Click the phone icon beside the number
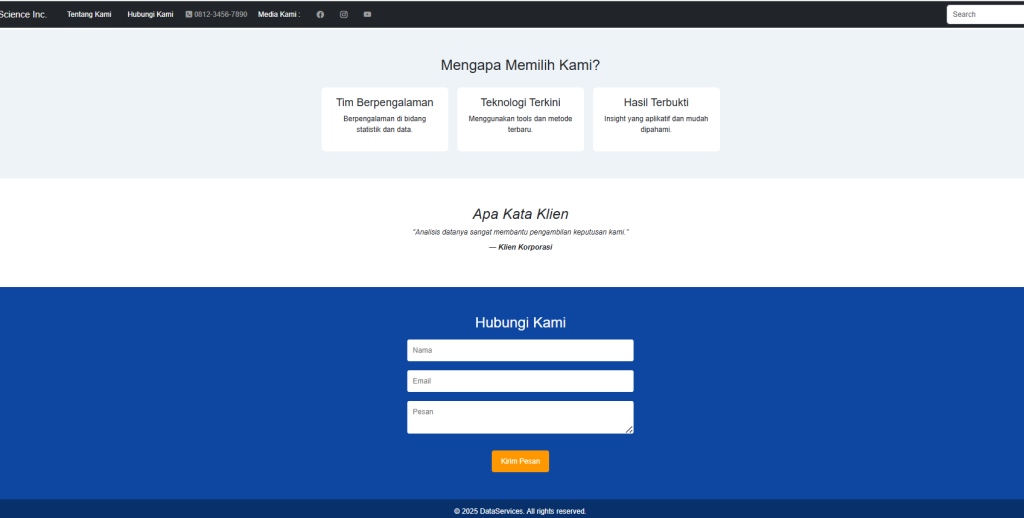 pos(189,14)
